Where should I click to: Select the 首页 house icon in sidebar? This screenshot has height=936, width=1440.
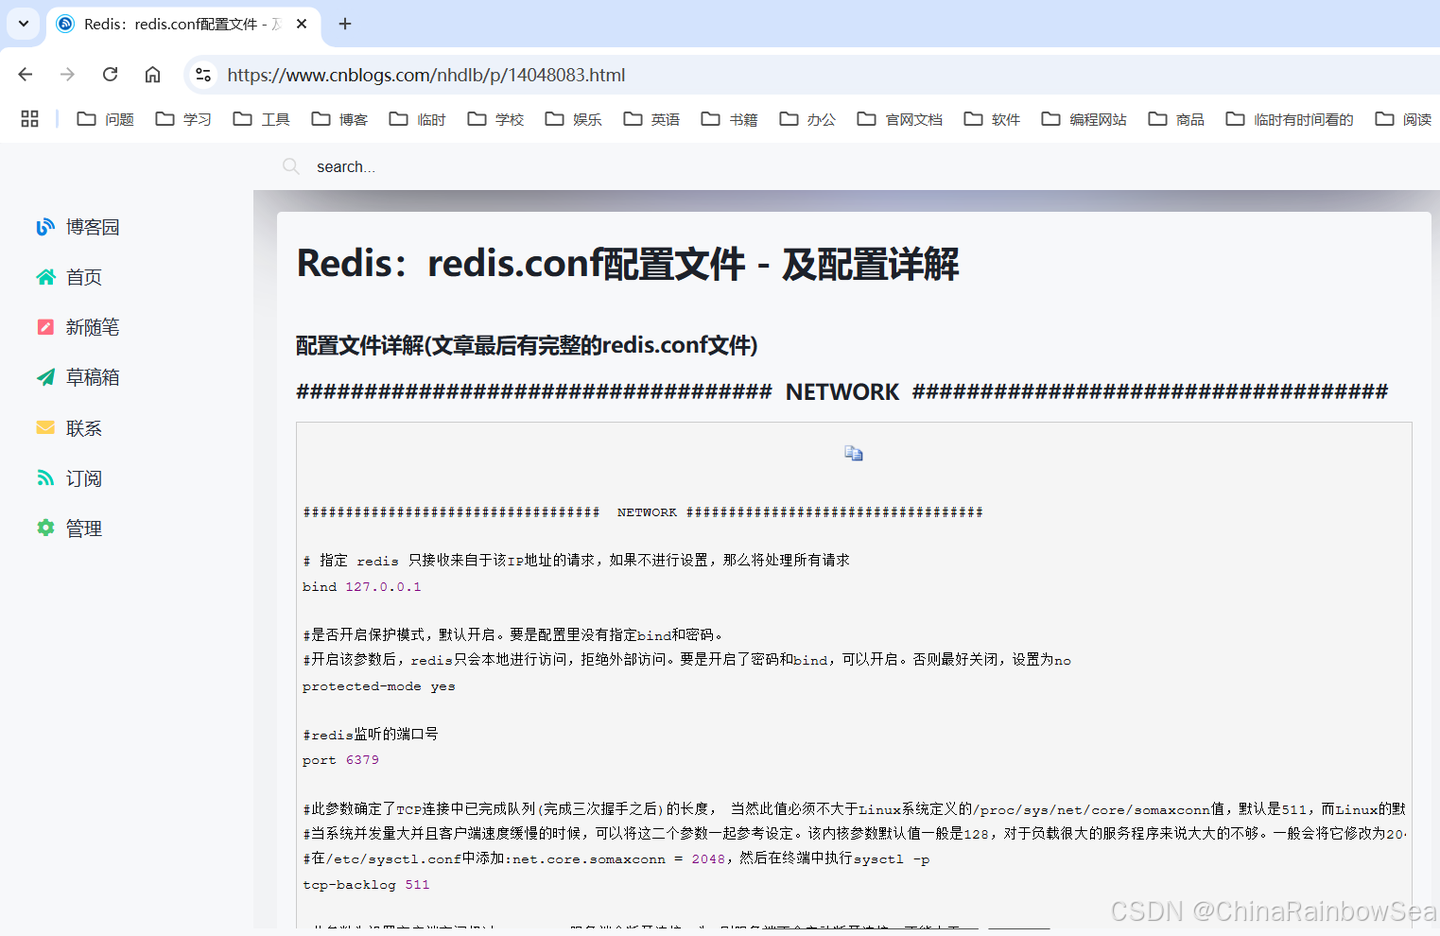46,277
